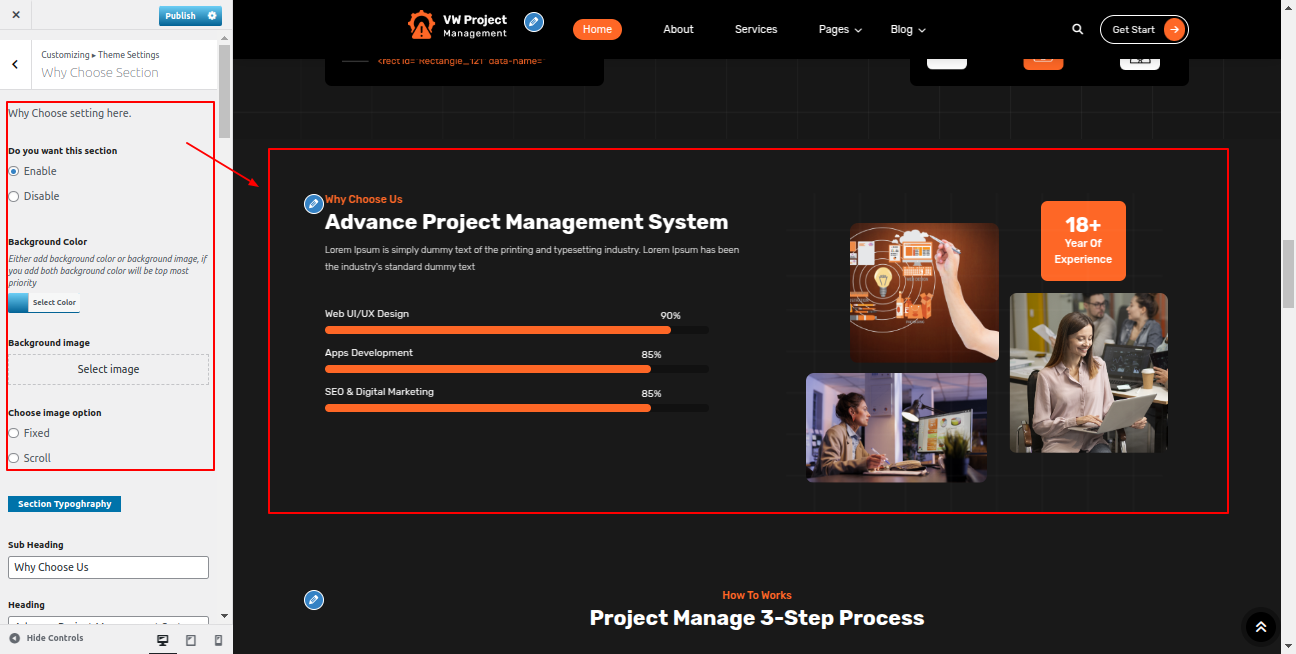
Task: Open the Publish settings gear
Action: click(x=212, y=16)
